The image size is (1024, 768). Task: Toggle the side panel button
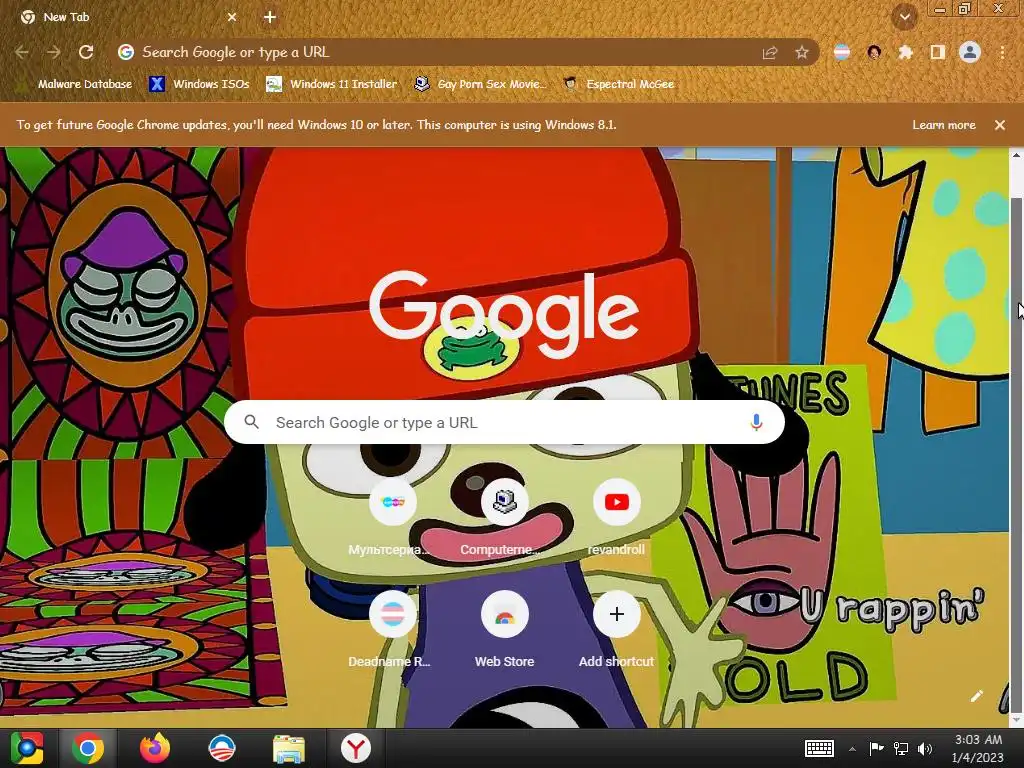tap(938, 52)
